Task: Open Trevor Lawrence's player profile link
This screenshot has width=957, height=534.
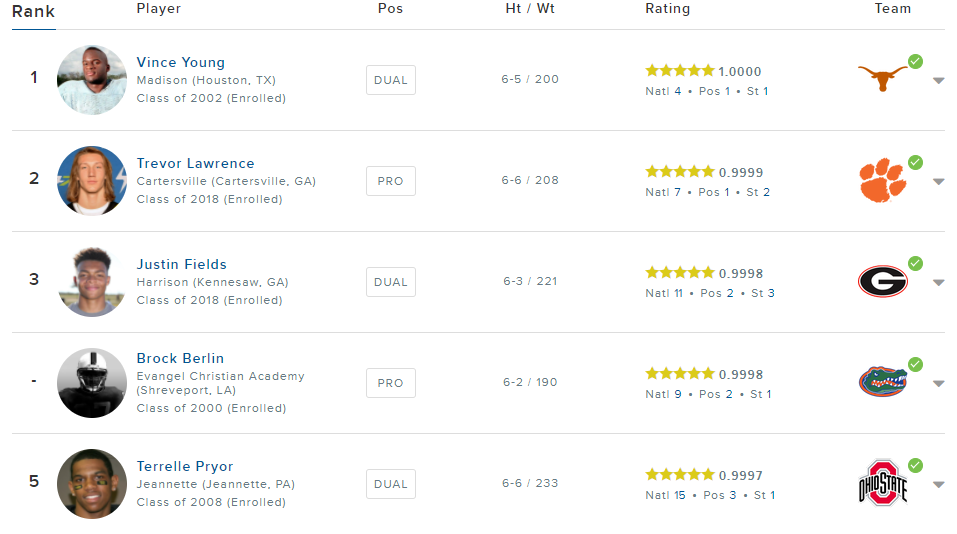Action: click(195, 163)
